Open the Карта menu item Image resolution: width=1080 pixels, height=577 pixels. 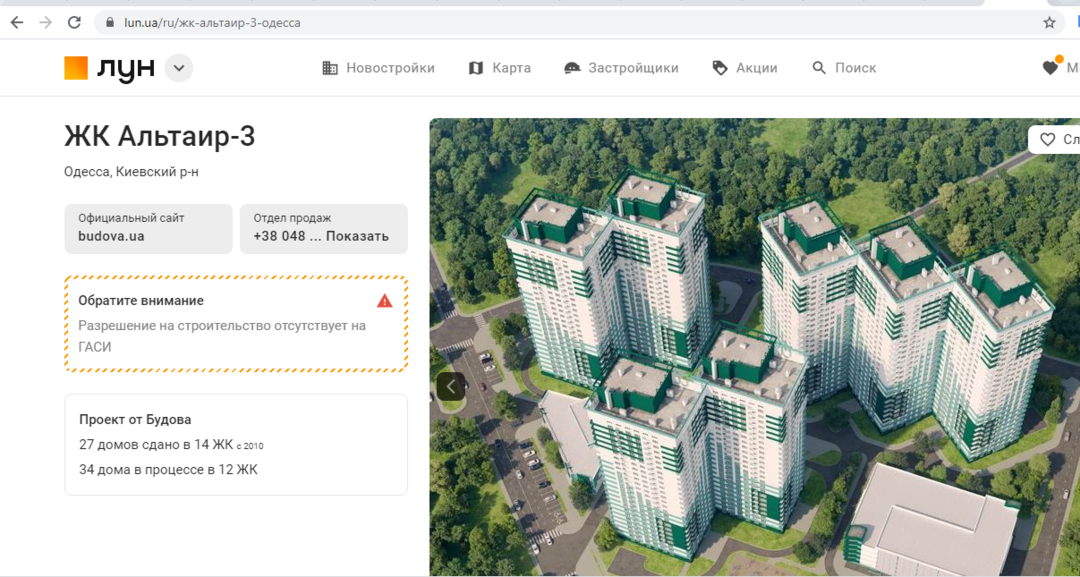tap(499, 68)
